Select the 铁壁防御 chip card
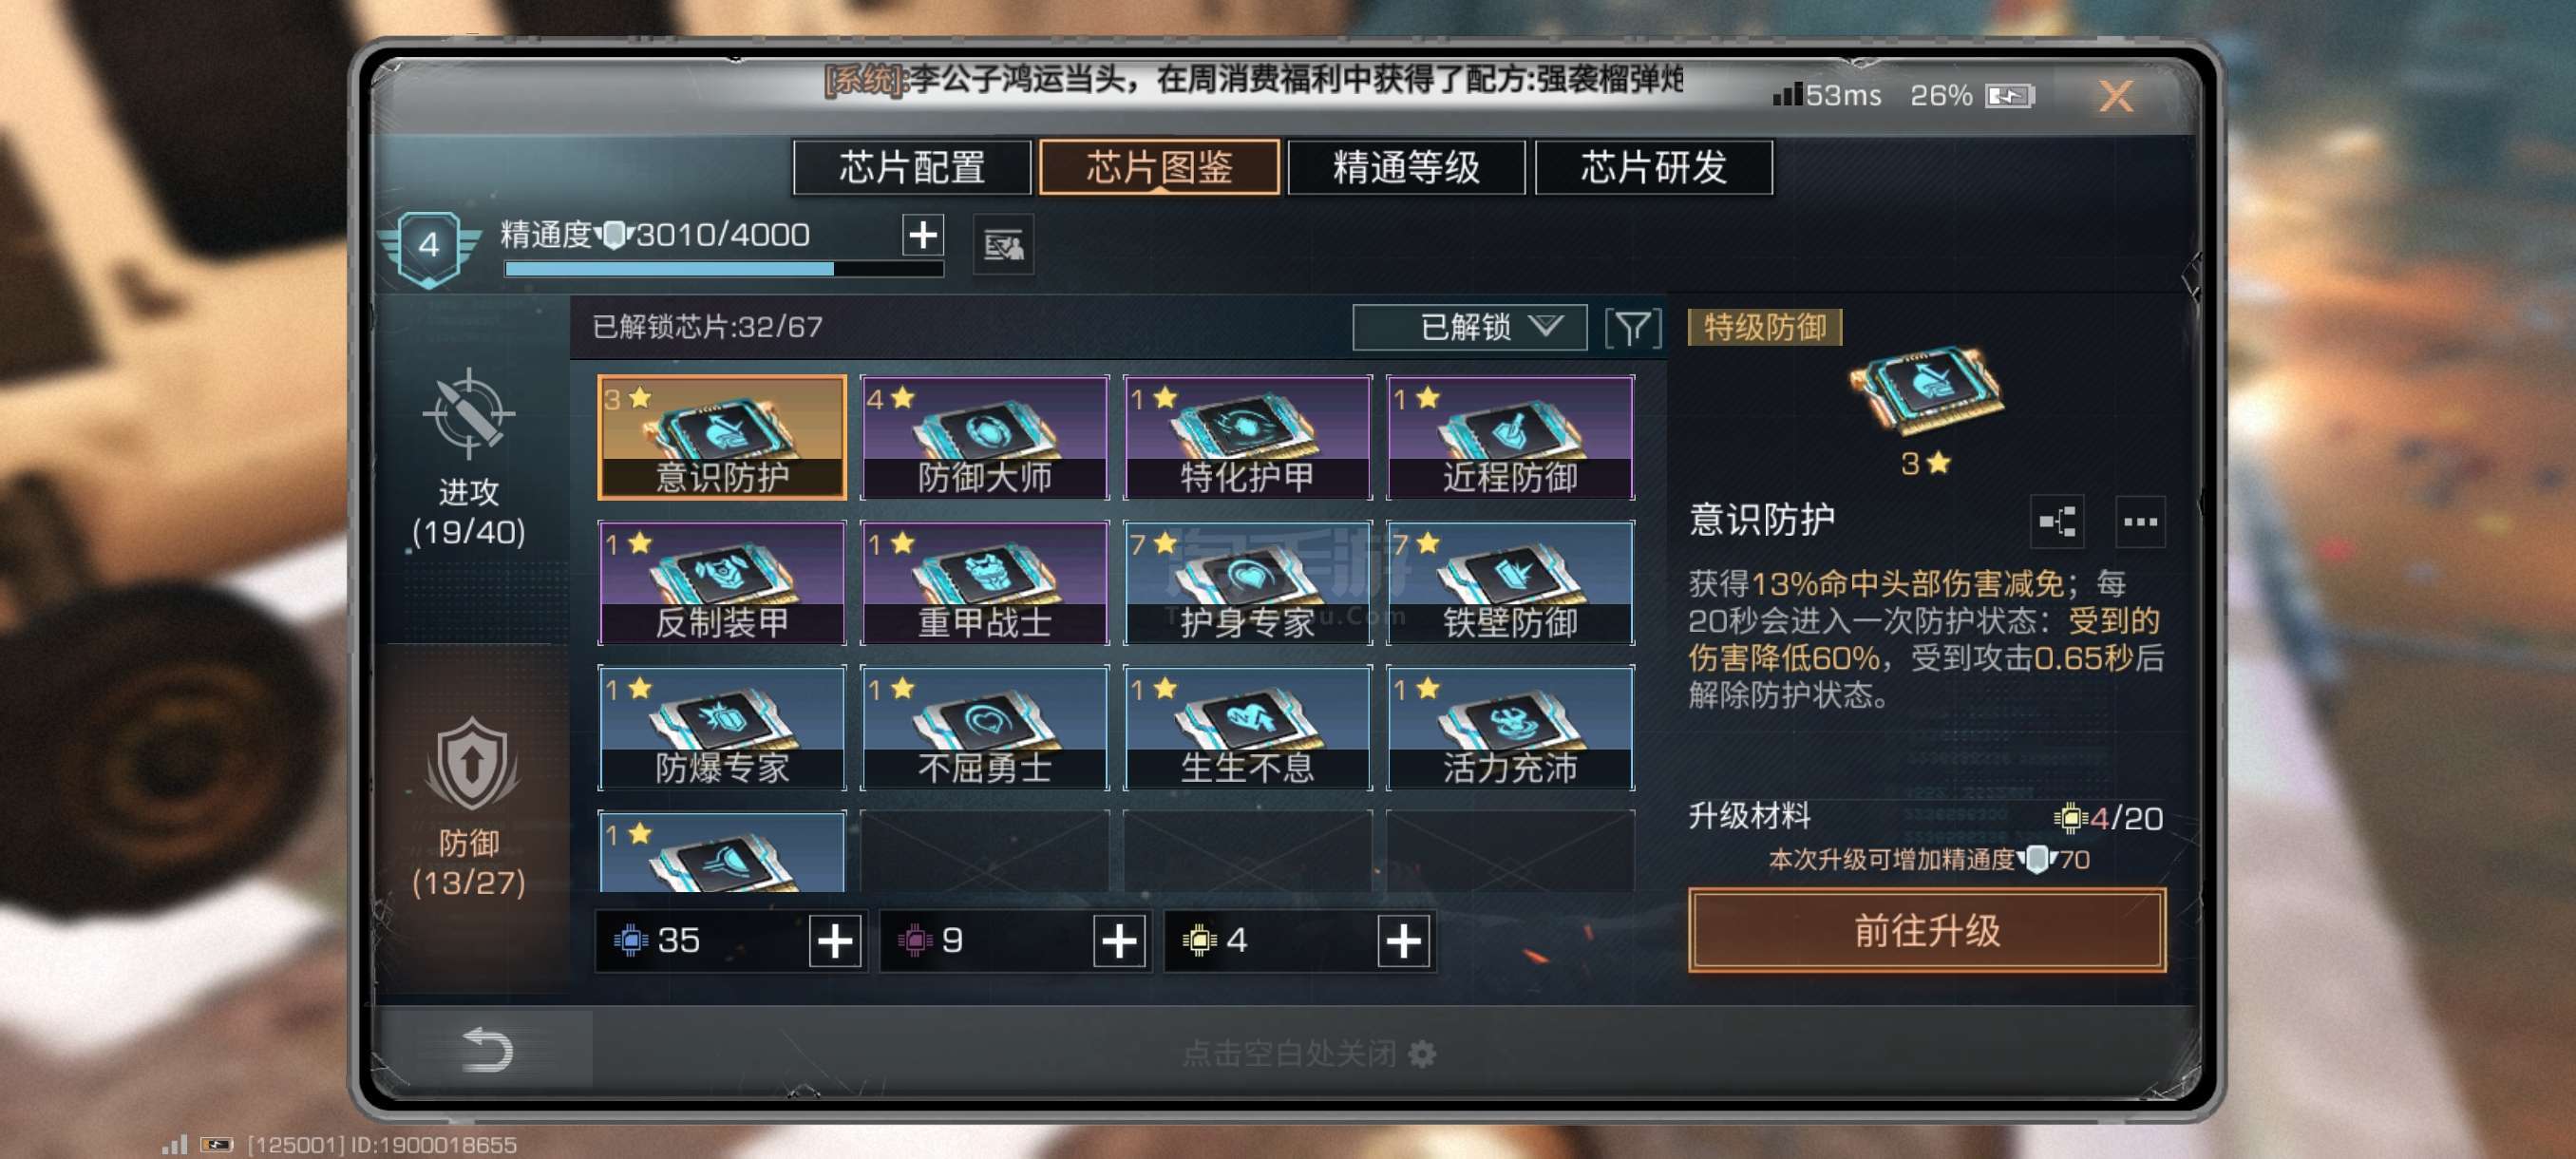The width and height of the screenshot is (2576, 1159). coord(1510,583)
